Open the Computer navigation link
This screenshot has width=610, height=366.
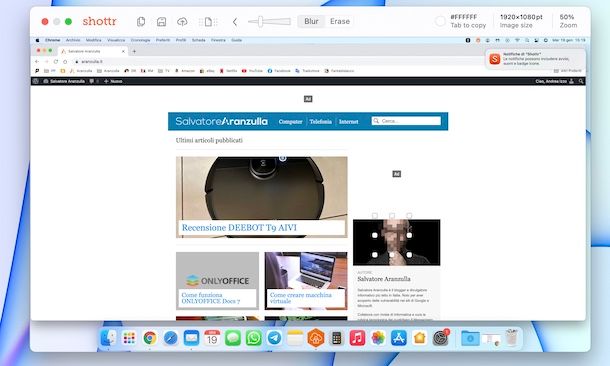pos(290,121)
